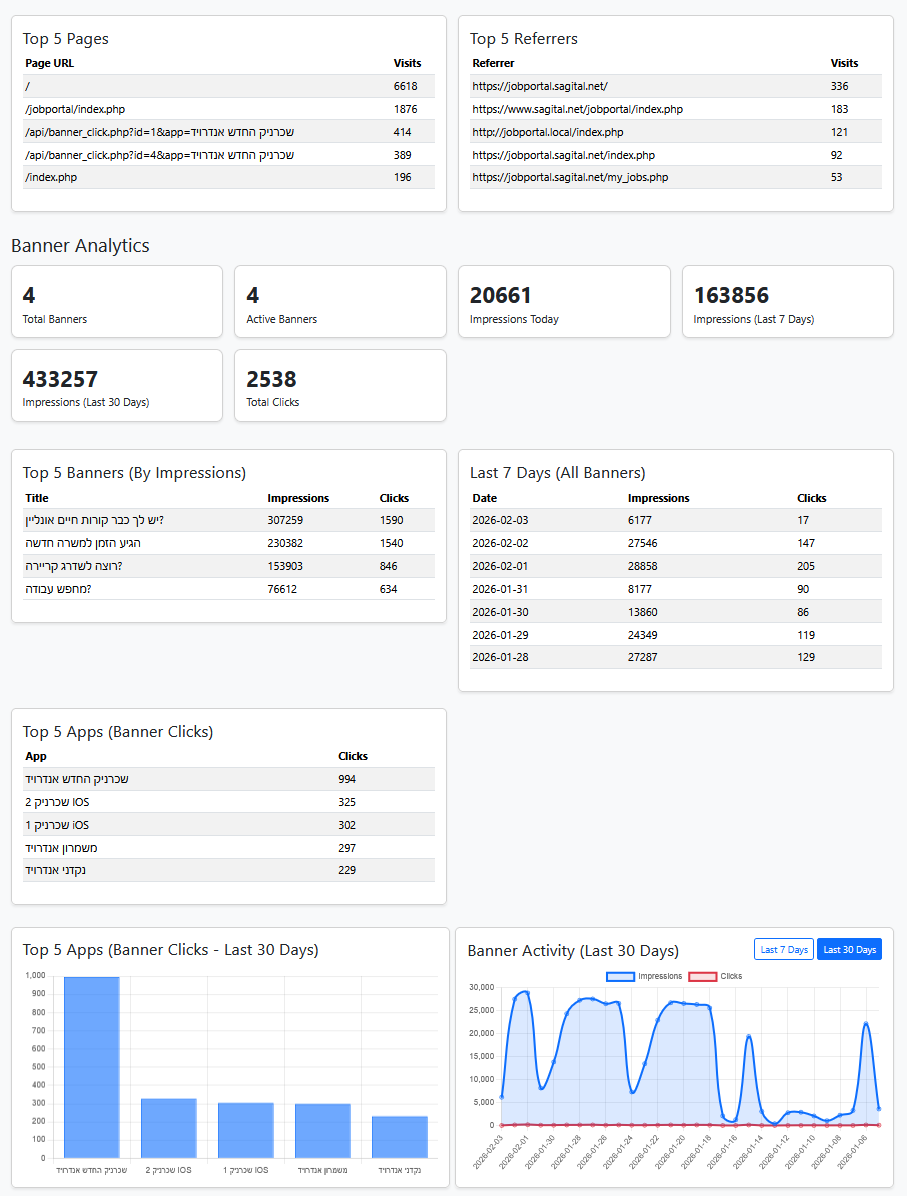Click the 336 referrer visits value

pyautogui.click(x=839, y=86)
